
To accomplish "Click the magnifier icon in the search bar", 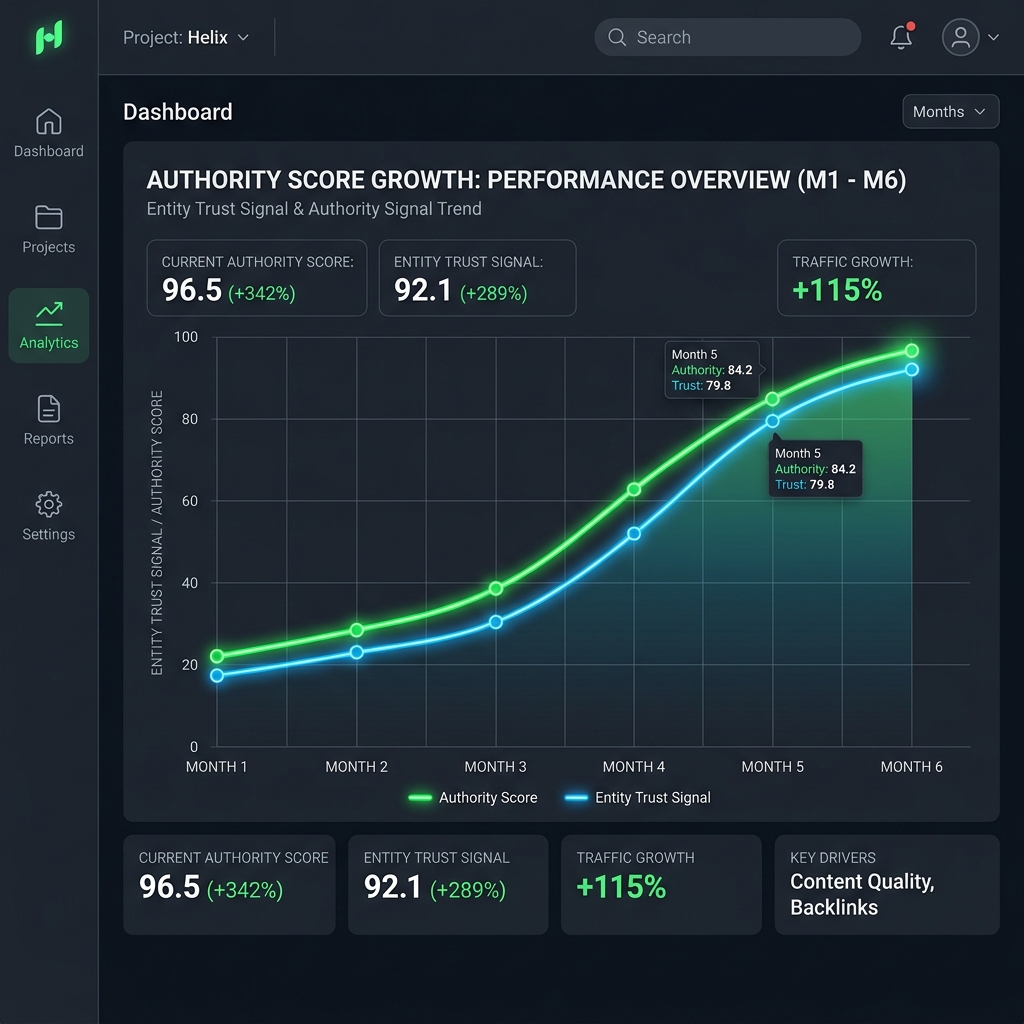I will [616, 37].
